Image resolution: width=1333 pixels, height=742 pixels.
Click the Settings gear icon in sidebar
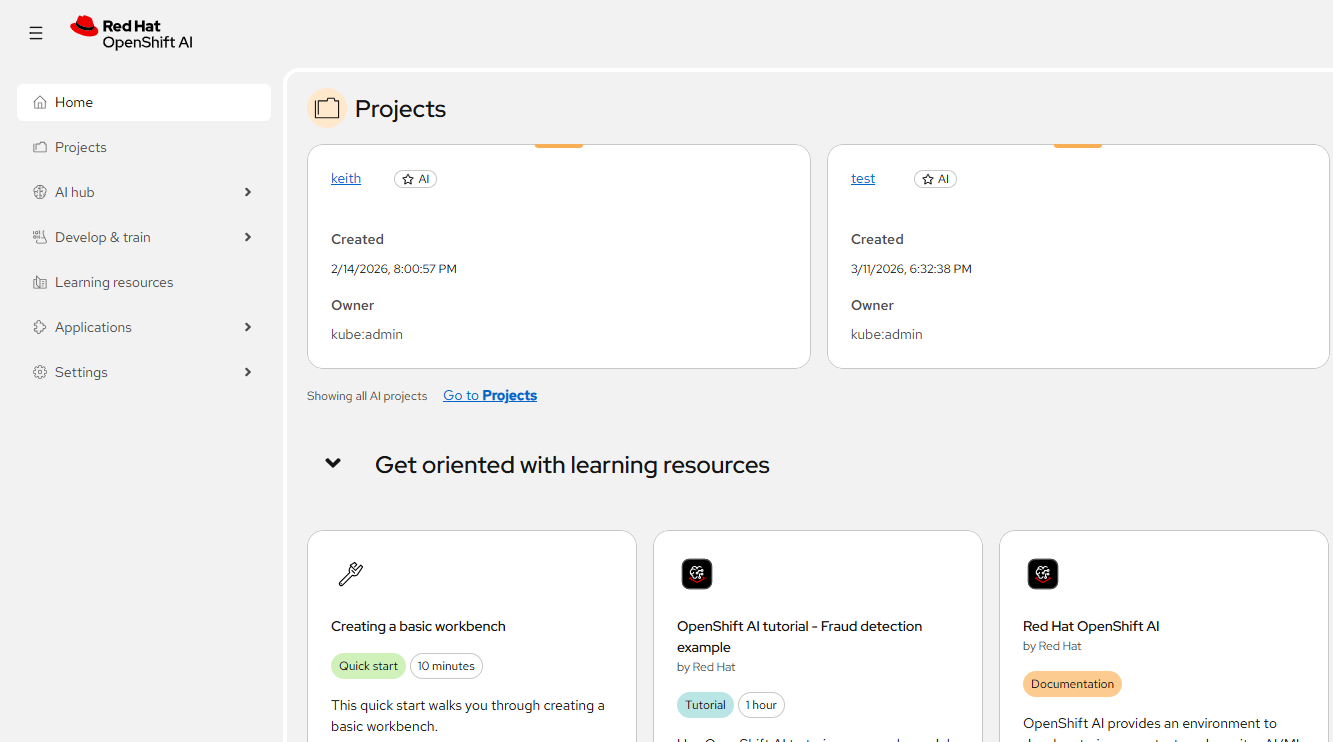point(40,372)
